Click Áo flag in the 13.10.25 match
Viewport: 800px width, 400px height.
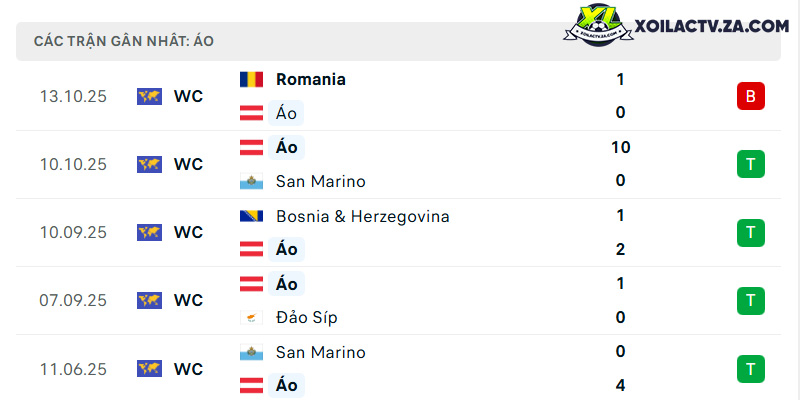click(252, 113)
